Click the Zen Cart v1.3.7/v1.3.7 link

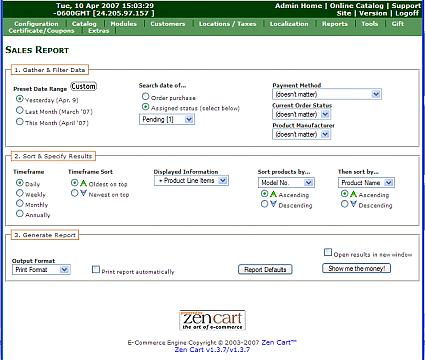212,349
